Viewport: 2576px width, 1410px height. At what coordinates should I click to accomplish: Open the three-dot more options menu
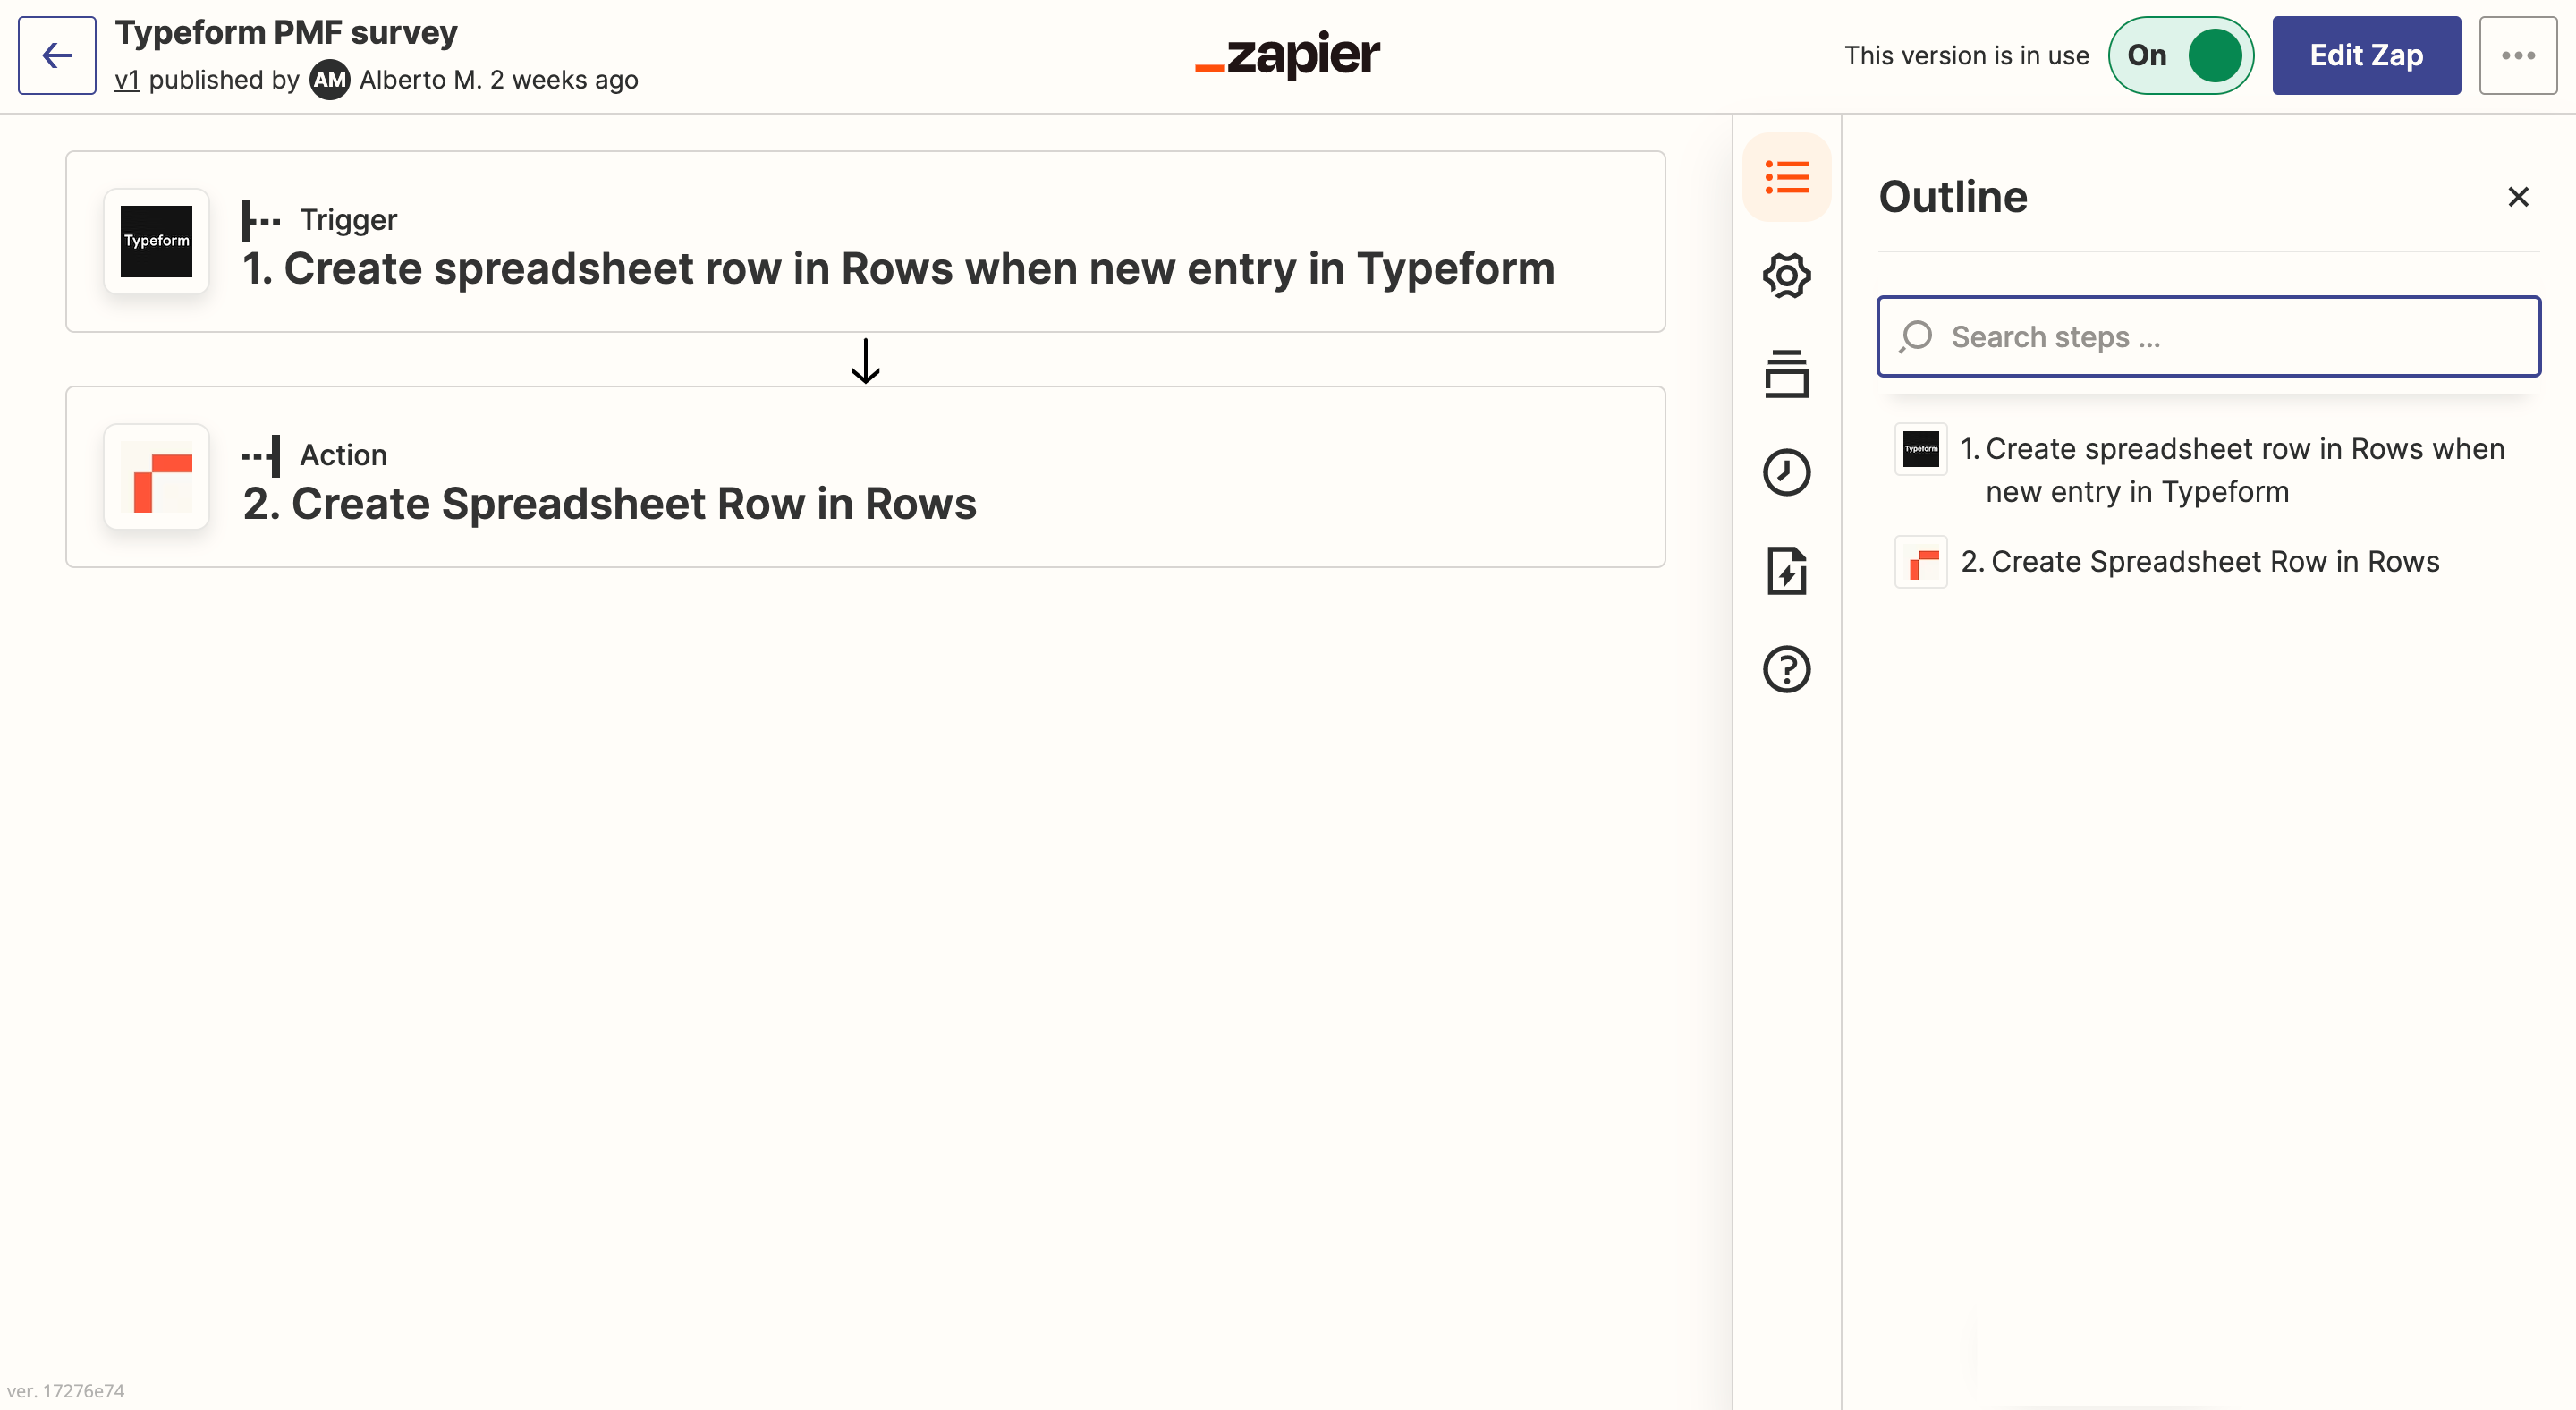point(2517,55)
